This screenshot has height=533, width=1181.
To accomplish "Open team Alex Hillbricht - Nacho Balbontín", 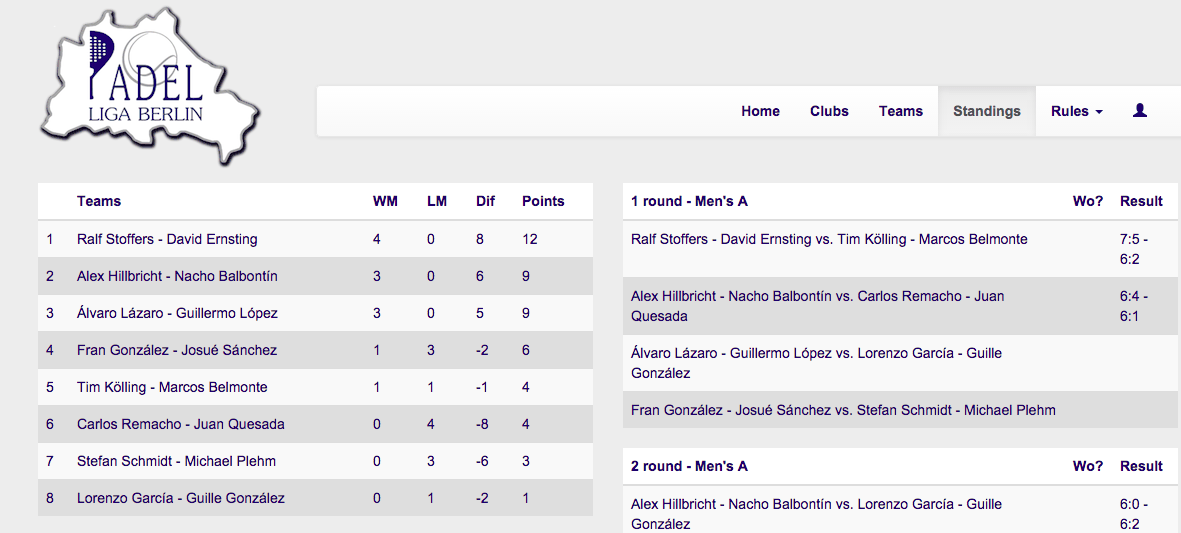I will click(x=177, y=276).
